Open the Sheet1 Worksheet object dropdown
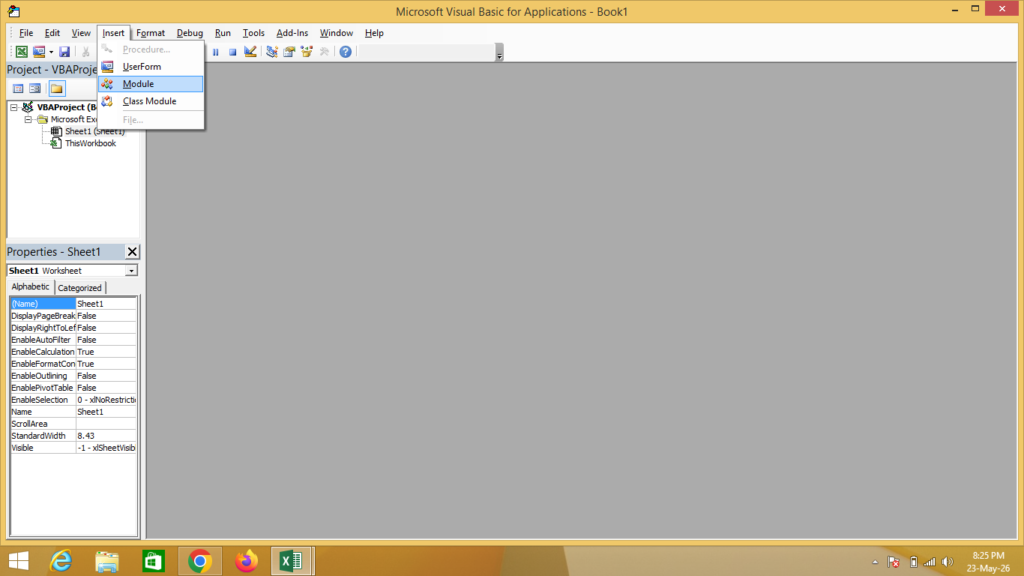 tap(131, 270)
